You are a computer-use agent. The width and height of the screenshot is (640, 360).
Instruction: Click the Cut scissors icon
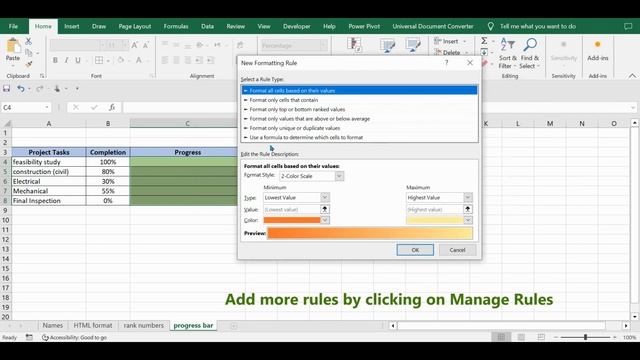point(28,41)
